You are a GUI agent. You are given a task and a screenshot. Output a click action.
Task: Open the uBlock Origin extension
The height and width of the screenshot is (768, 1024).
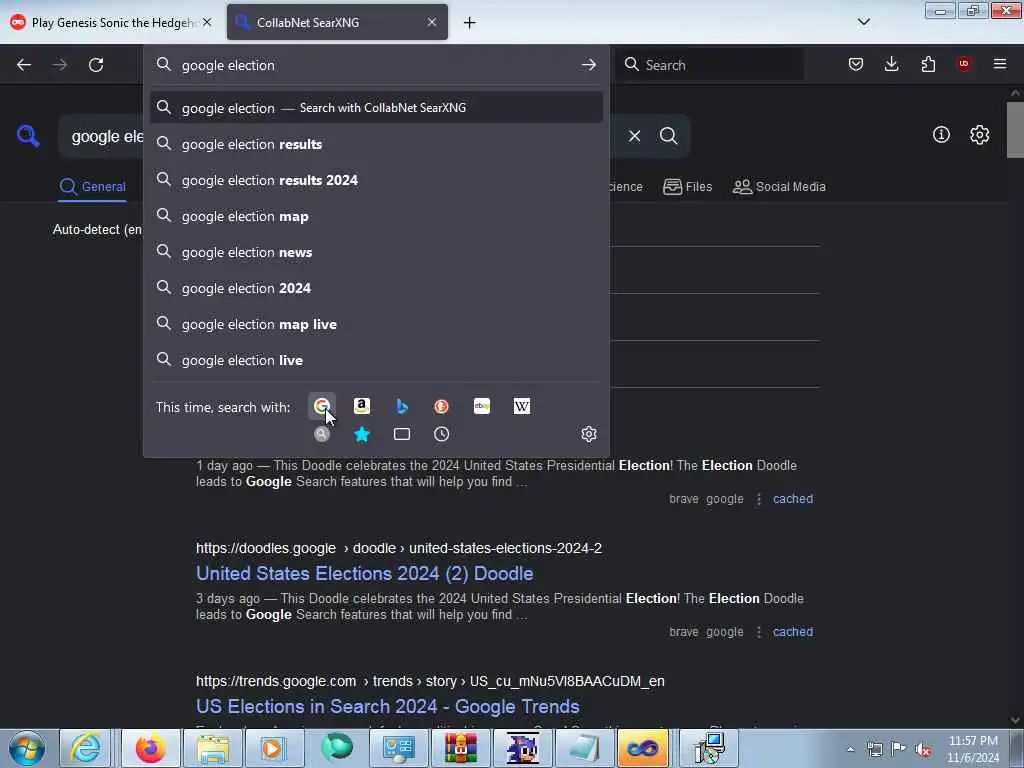[964, 64]
